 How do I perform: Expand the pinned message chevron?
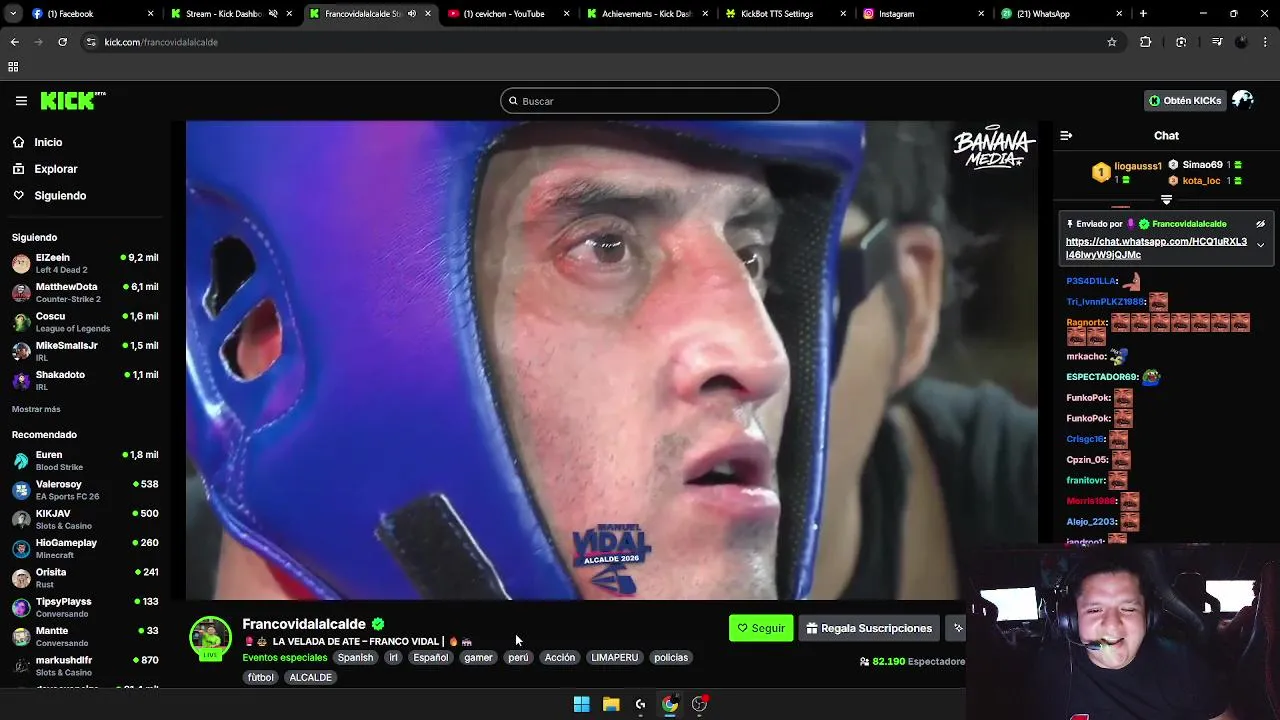[1260, 245]
